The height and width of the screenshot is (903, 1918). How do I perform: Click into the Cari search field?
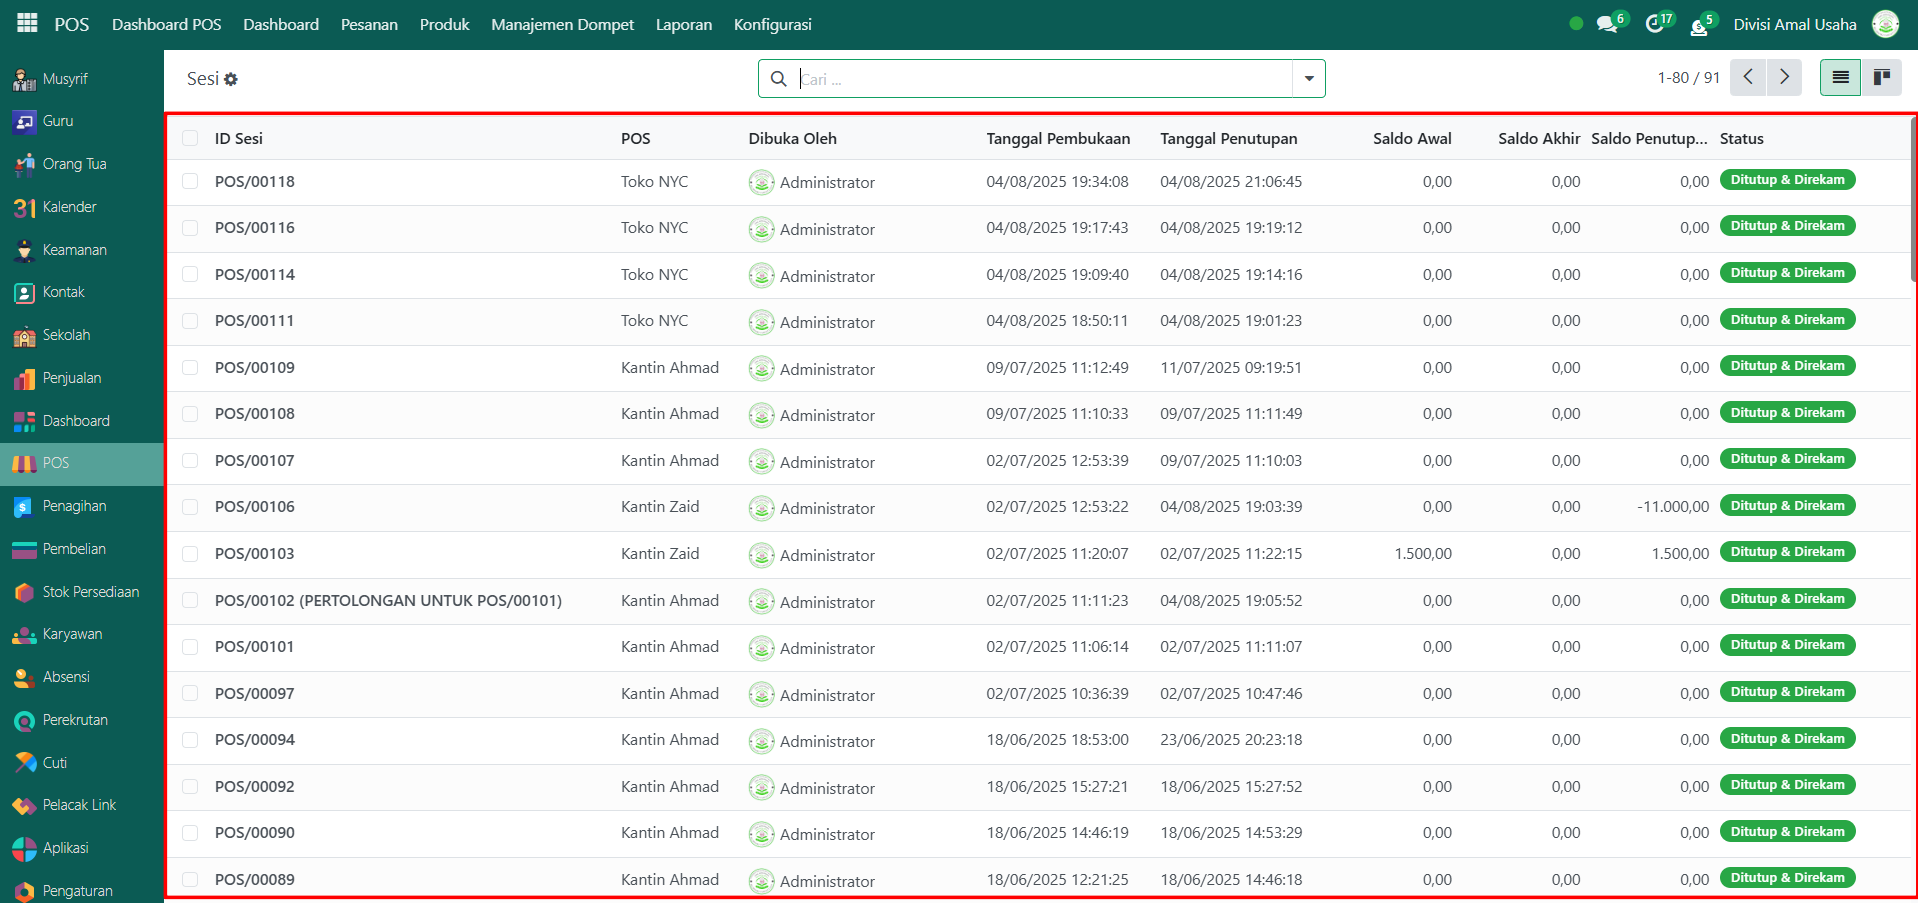pyautogui.click(x=1040, y=79)
